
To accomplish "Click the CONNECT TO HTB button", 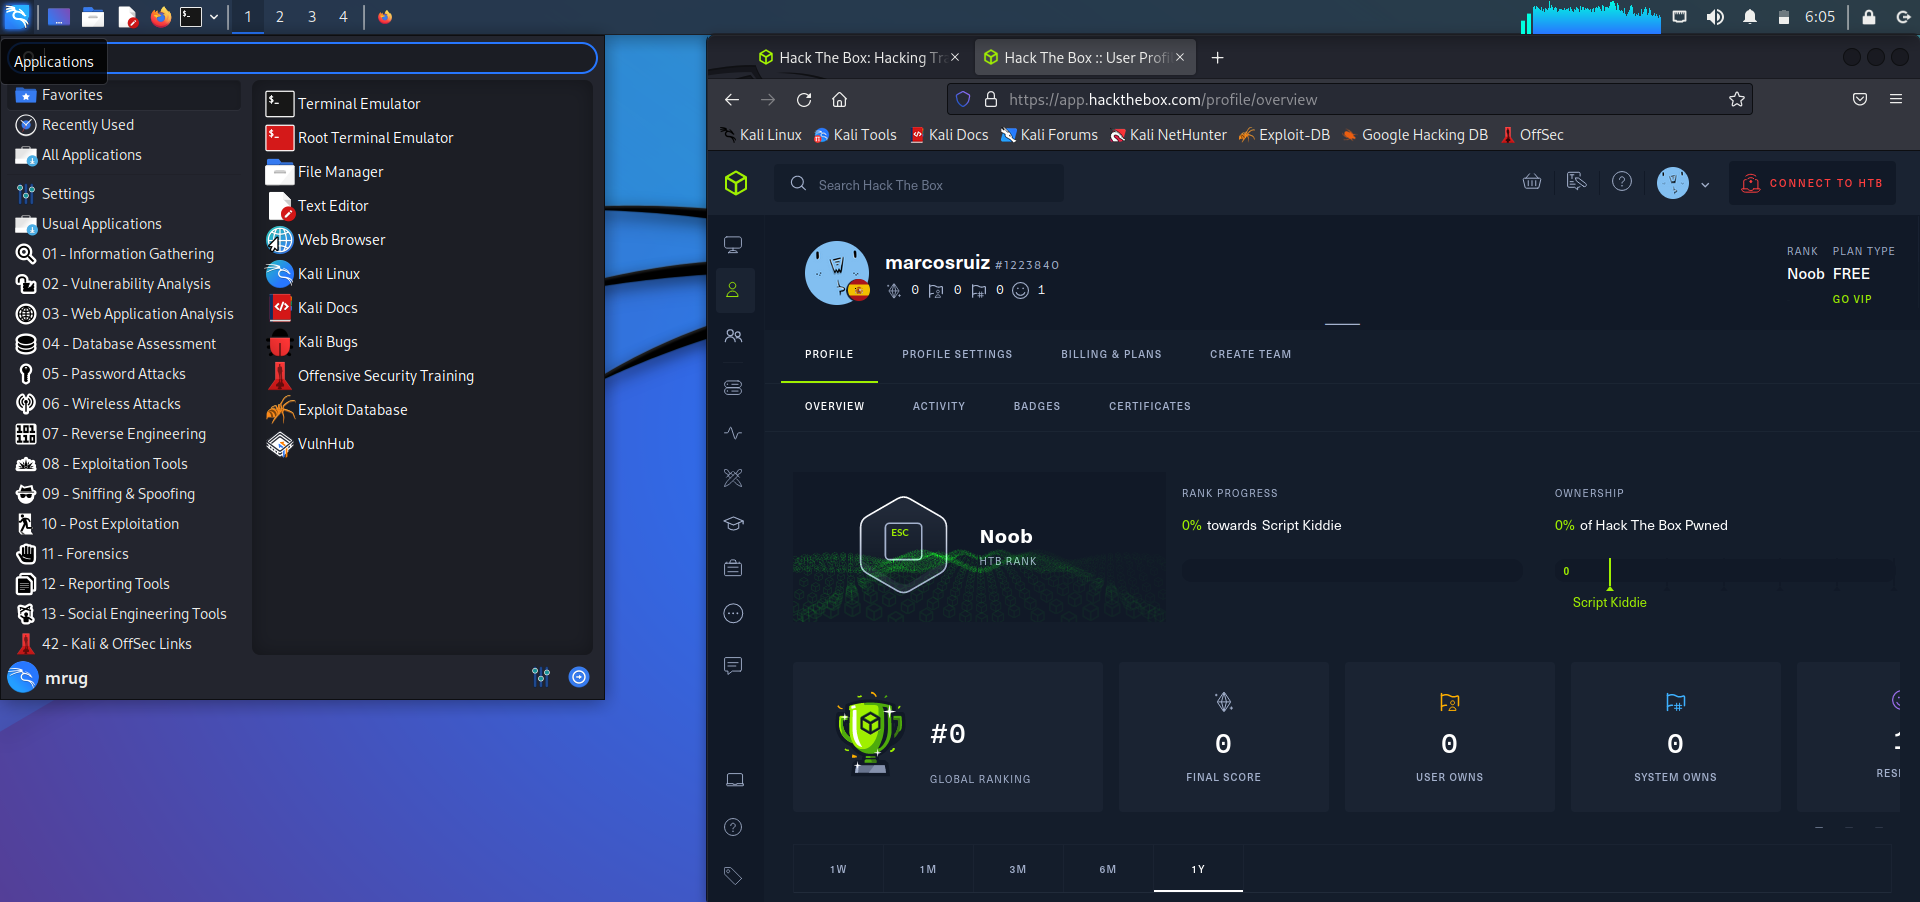I will coord(1811,183).
